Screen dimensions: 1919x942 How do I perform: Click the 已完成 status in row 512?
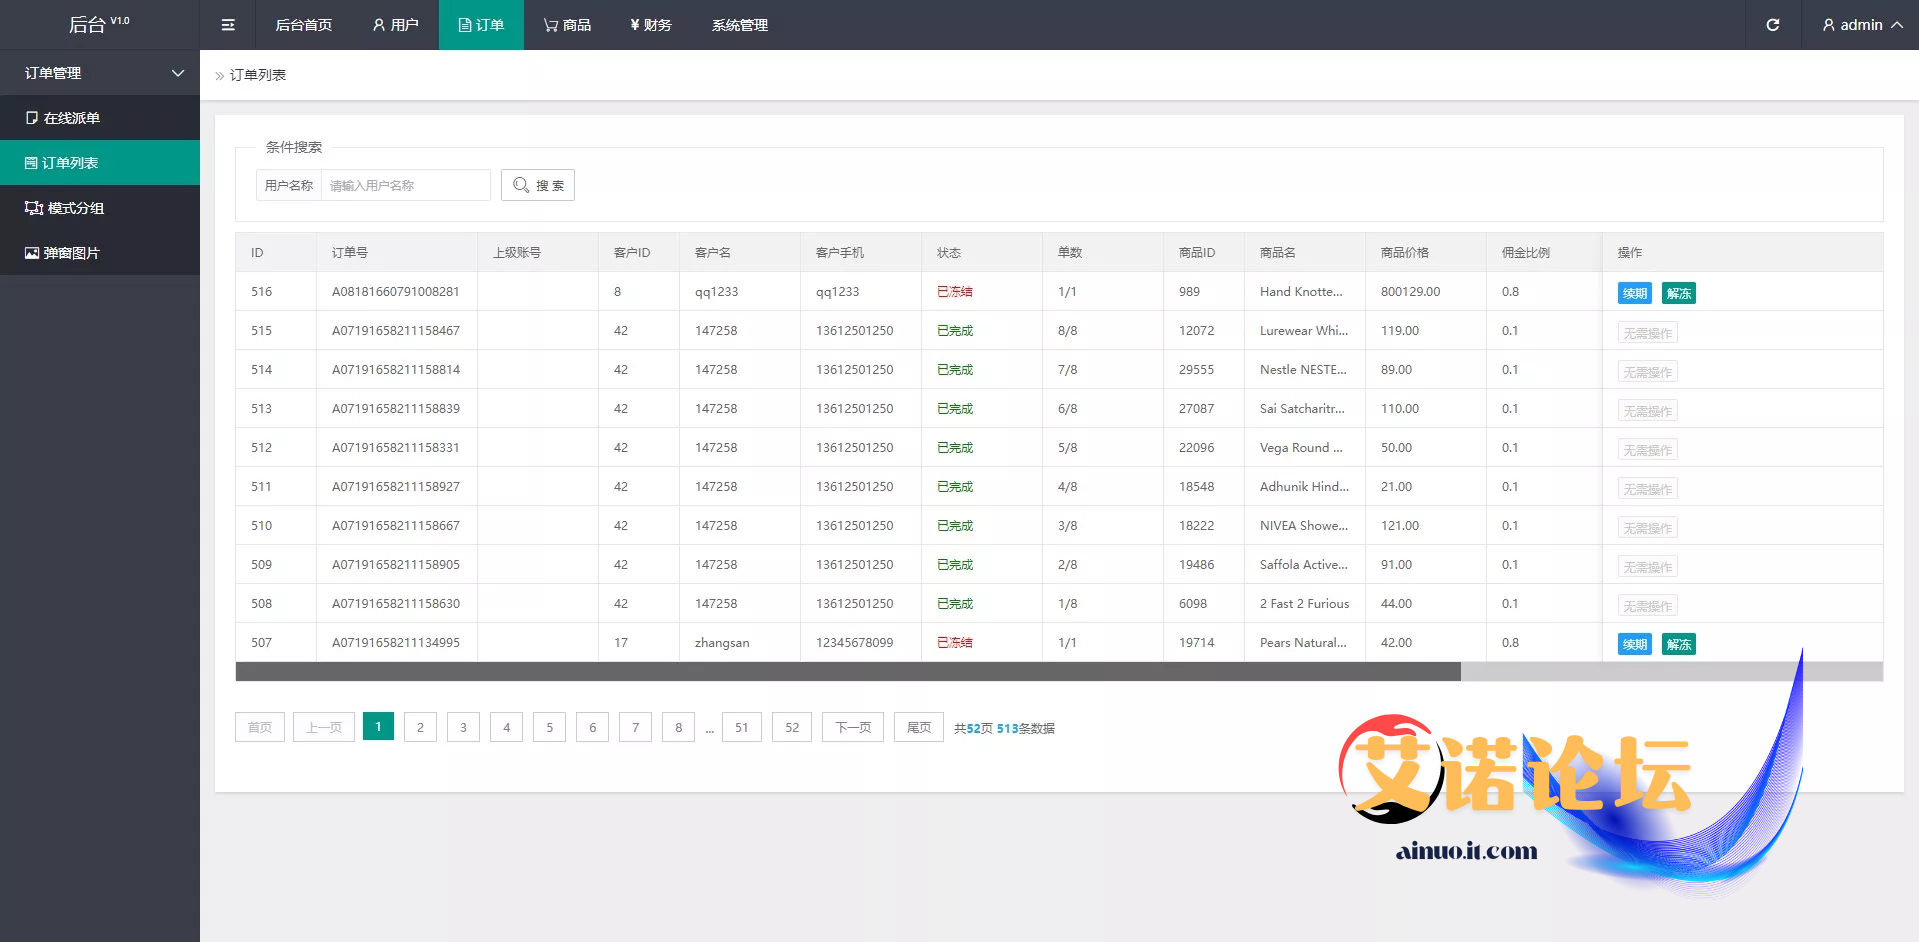click(x=955, y=448)
